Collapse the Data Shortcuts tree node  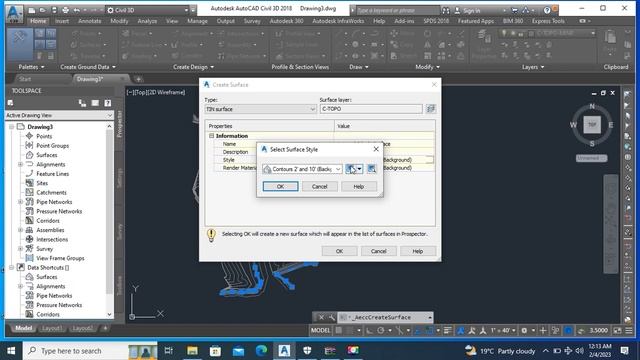coord(11,268)
